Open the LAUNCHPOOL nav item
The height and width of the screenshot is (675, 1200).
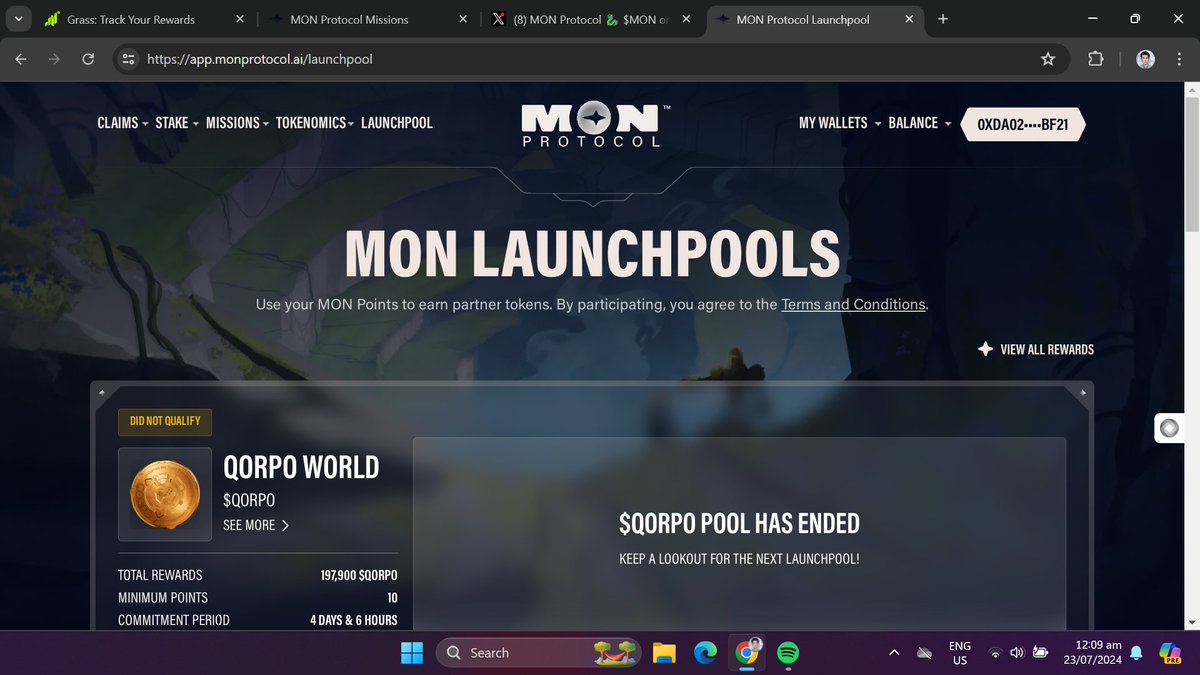[x=397, y=122]
